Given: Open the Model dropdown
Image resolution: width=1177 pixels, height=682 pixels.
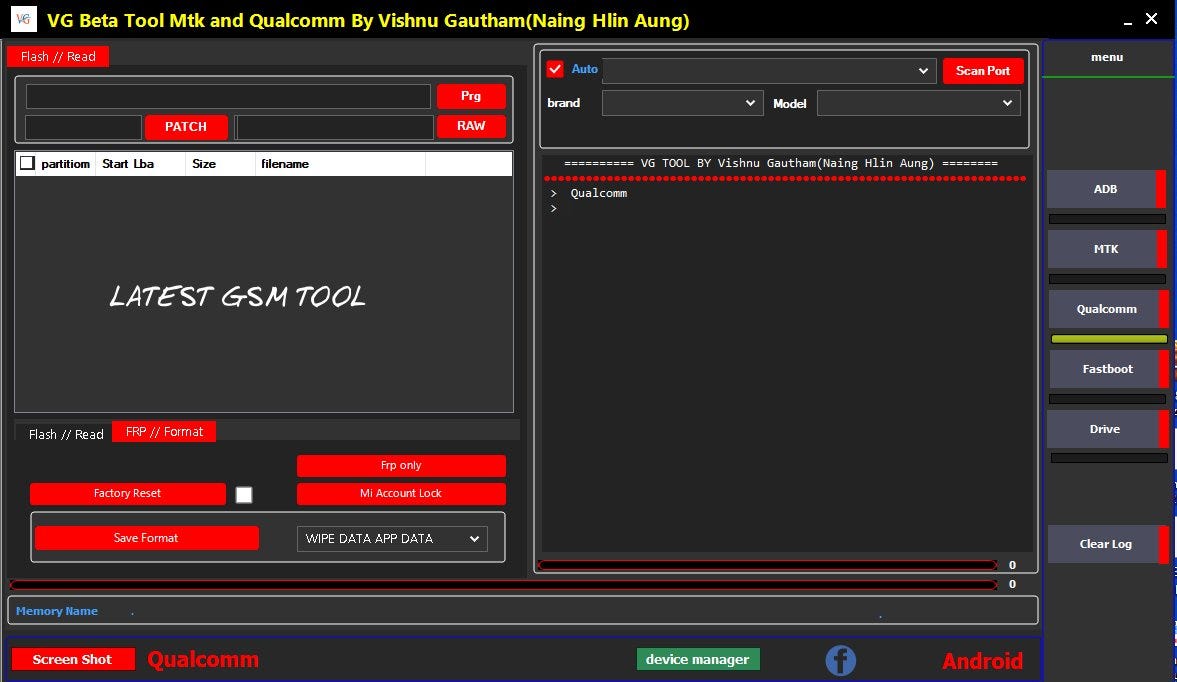Looking at the screenshot, I should click(919, 103).
